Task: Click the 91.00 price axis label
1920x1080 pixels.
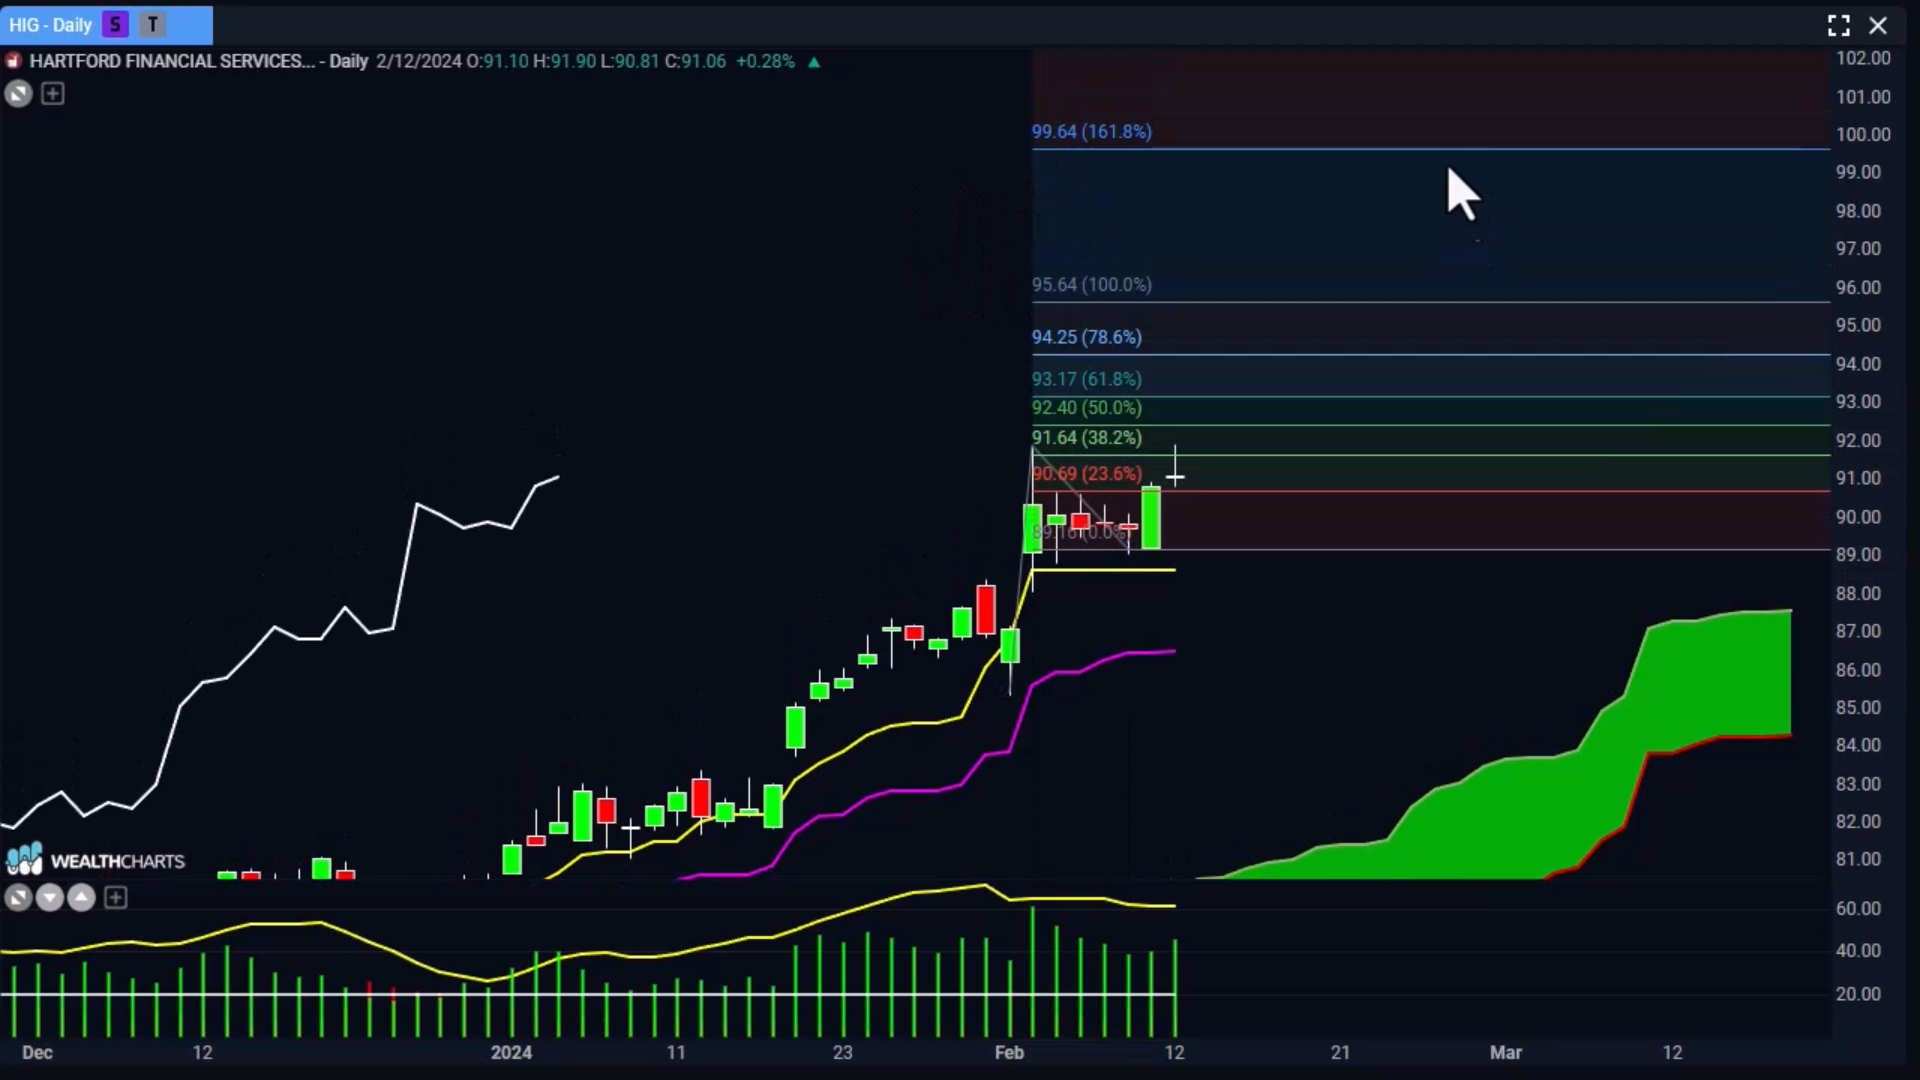Action: (1858, 478)
